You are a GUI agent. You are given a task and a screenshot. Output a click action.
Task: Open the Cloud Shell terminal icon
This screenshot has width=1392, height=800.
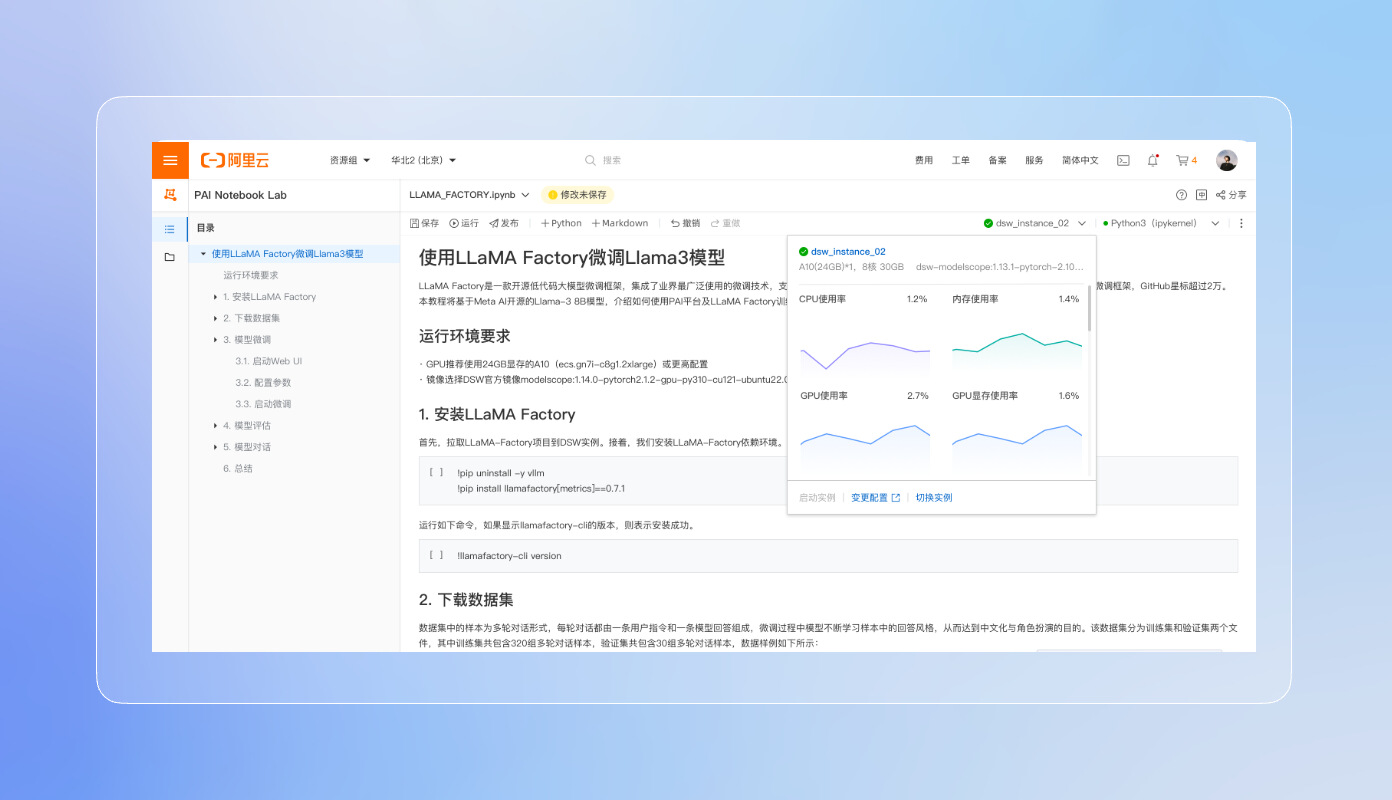pos(1123,160)
